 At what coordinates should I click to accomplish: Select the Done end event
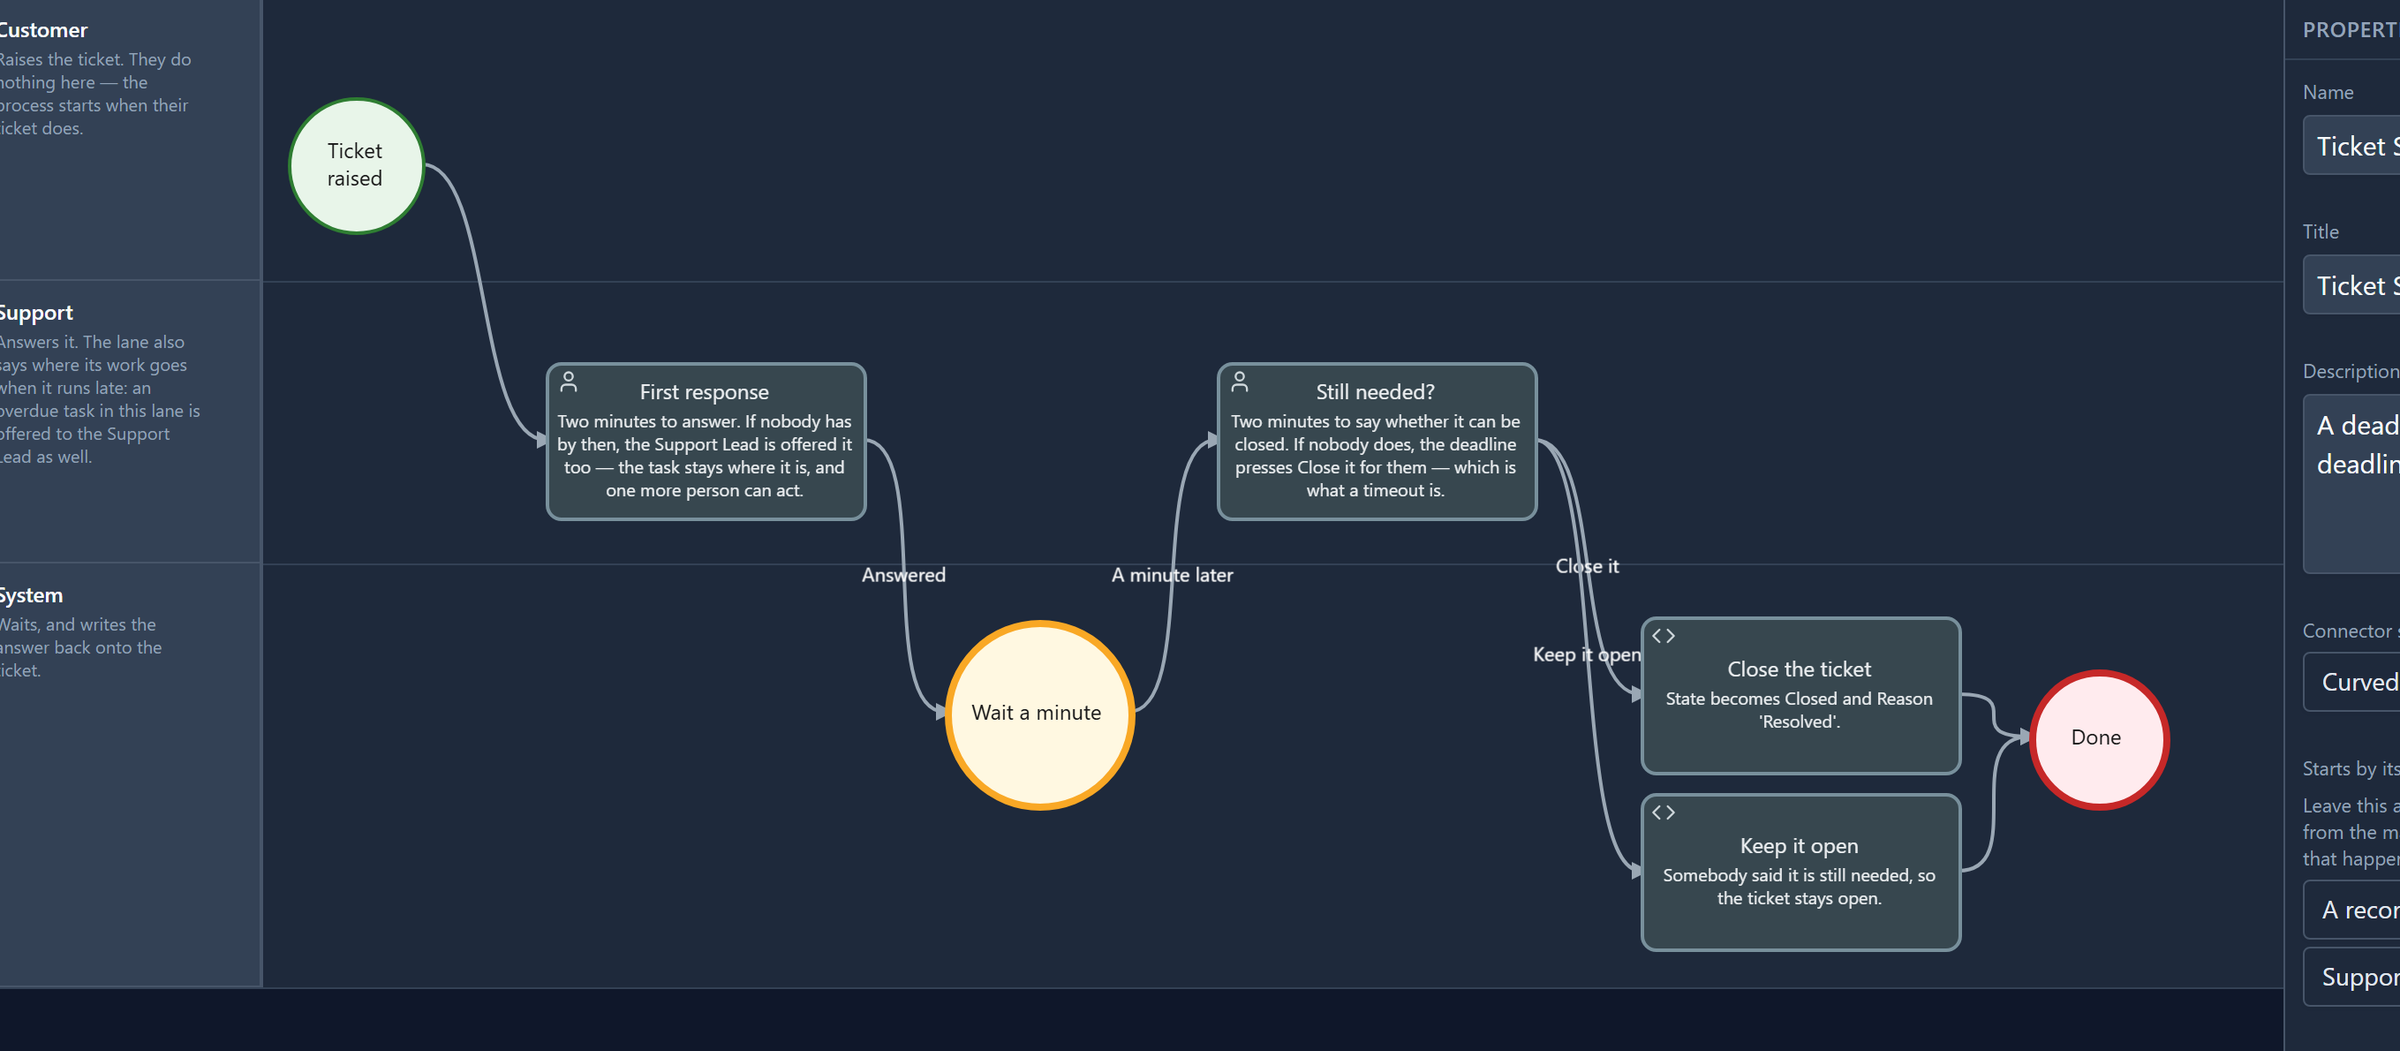click(2098, 739)
